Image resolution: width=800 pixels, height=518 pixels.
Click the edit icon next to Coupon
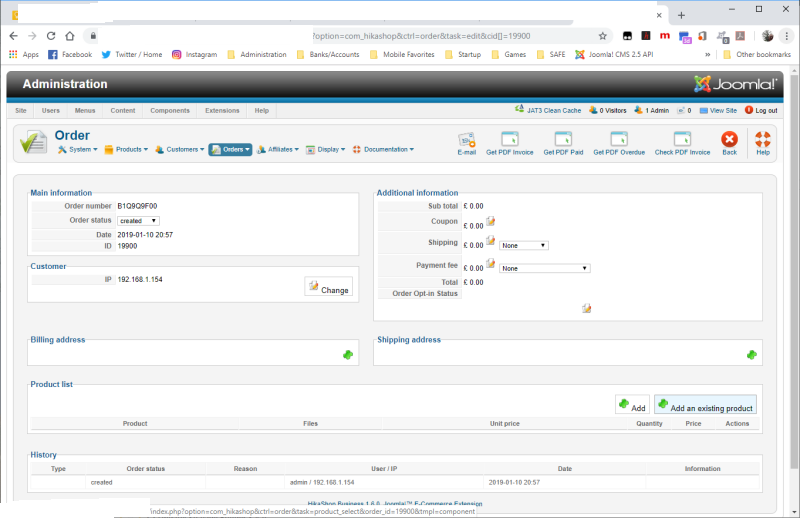pyautogui.click(x=491, y=221)
